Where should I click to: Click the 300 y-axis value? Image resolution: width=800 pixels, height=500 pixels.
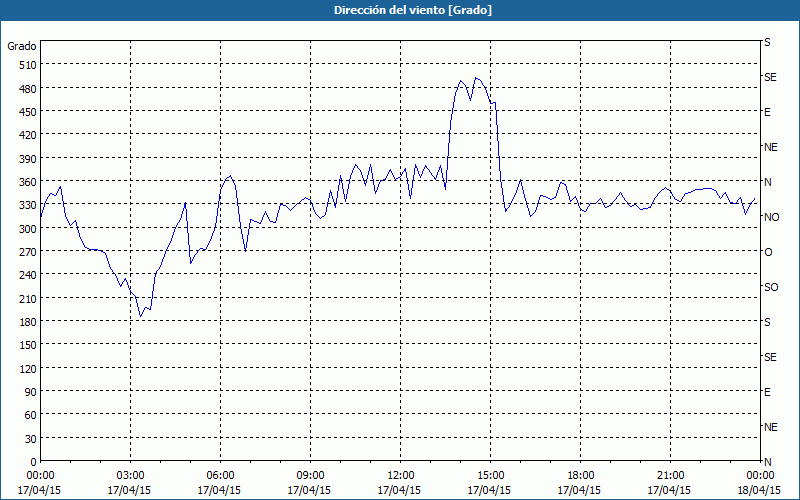tap(28, 229)
